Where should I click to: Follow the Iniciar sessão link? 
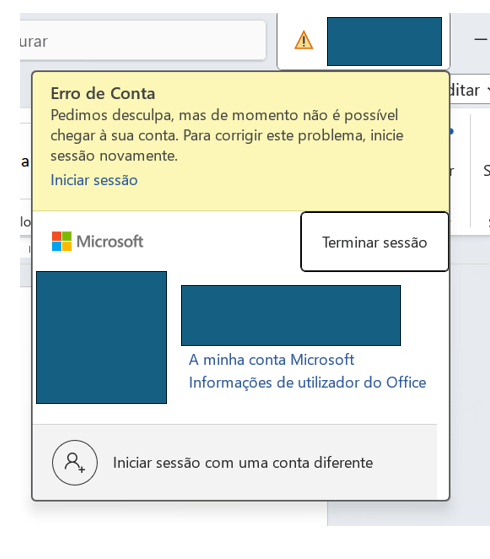(x=94, y=180)
